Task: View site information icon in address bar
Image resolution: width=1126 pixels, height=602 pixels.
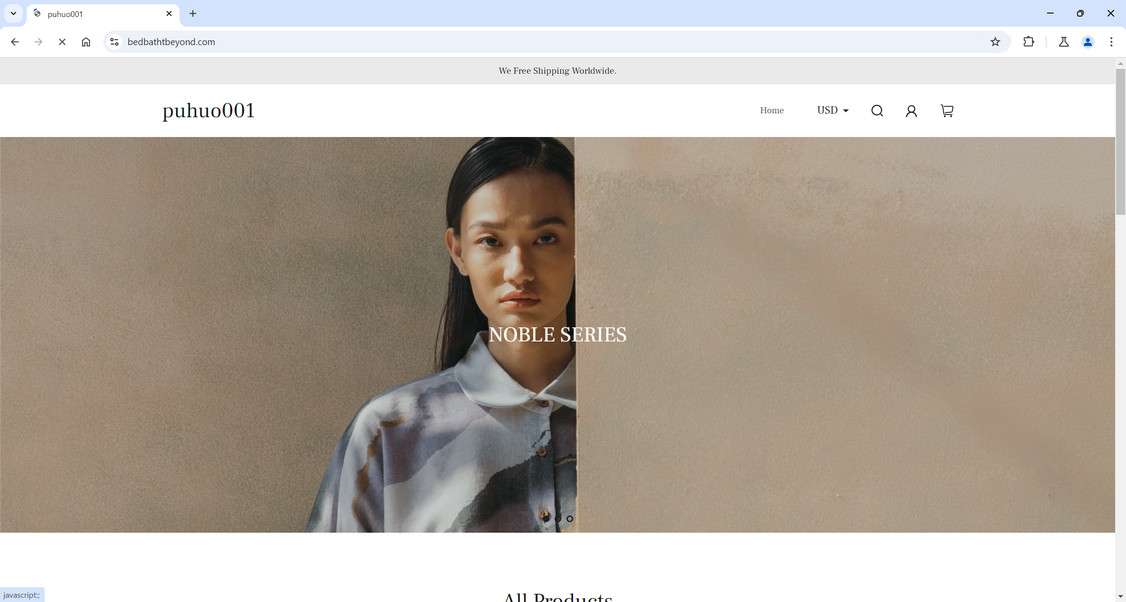Action: tap(114, 42)
